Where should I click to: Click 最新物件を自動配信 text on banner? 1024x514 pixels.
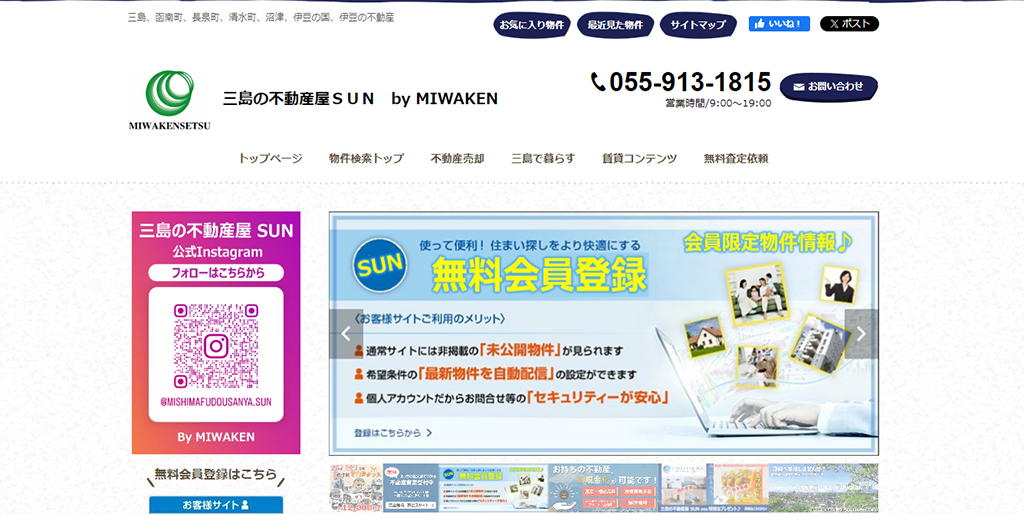(x=487, y=374)
